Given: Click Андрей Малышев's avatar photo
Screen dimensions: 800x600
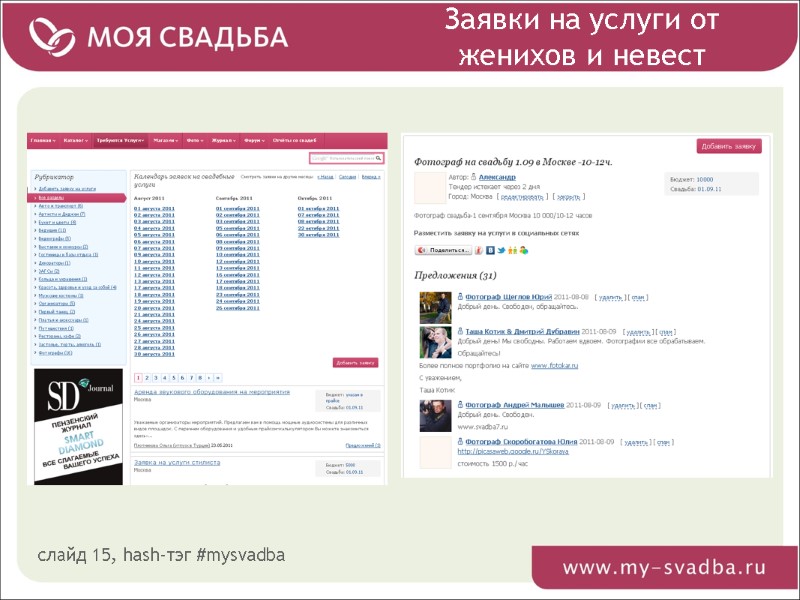Looking at the screenshot, I should tap(435, 416).
